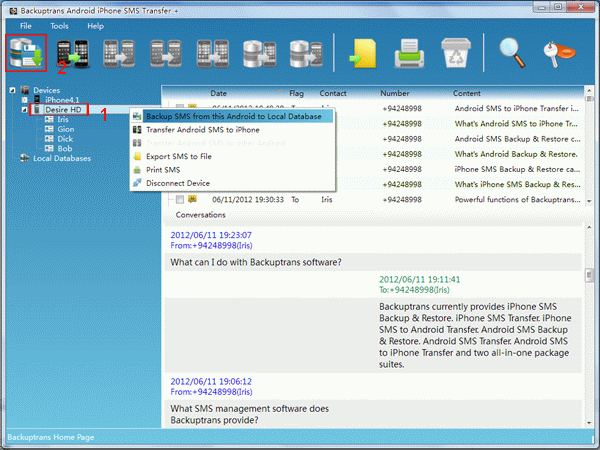Choose Export SMS to File

click(x=232, y=157)
